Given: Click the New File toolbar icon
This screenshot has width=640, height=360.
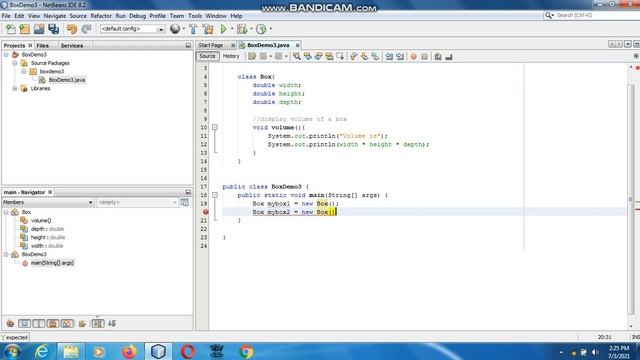Looking at the screenshot, I should tap(11, 29).
